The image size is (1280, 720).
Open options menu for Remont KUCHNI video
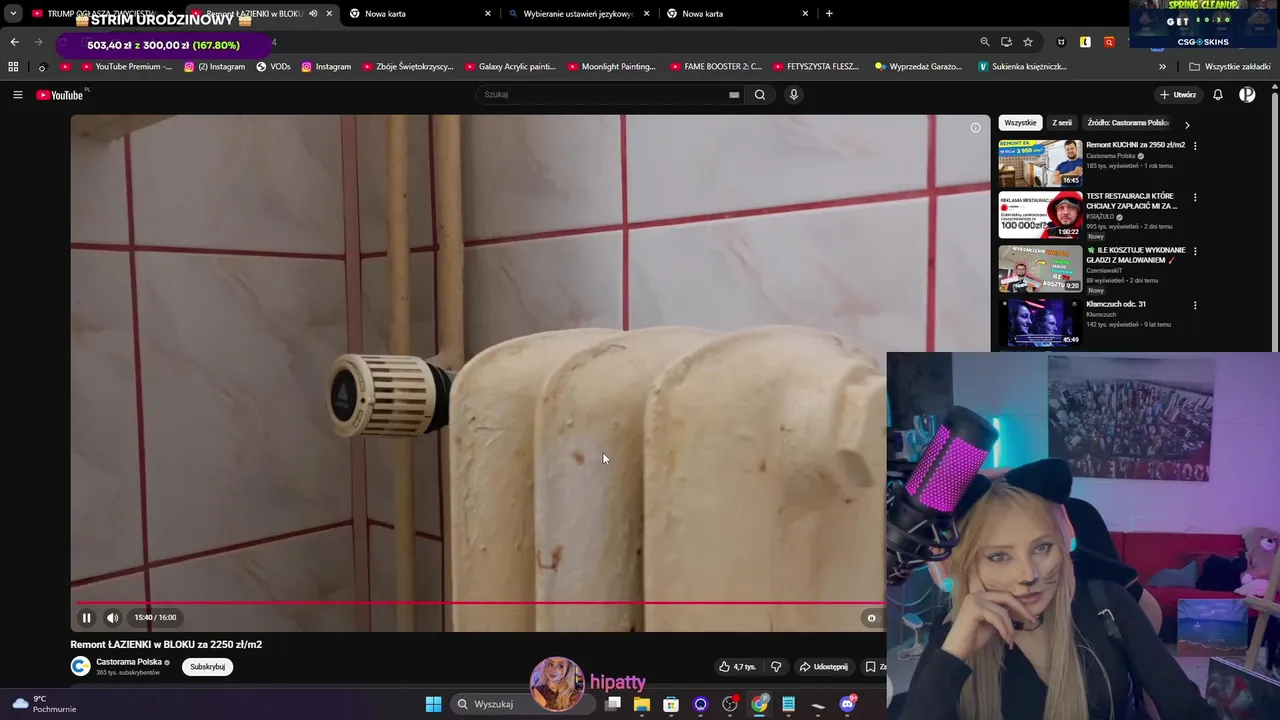[1195, 146]
